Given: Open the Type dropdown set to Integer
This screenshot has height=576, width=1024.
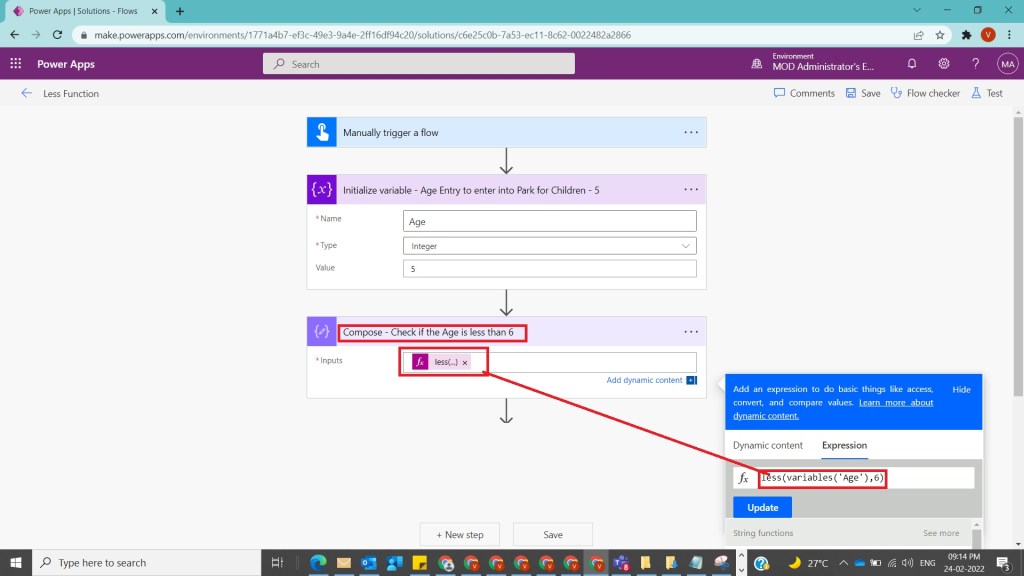Looking at the screenshot, I should pos(549,245).
